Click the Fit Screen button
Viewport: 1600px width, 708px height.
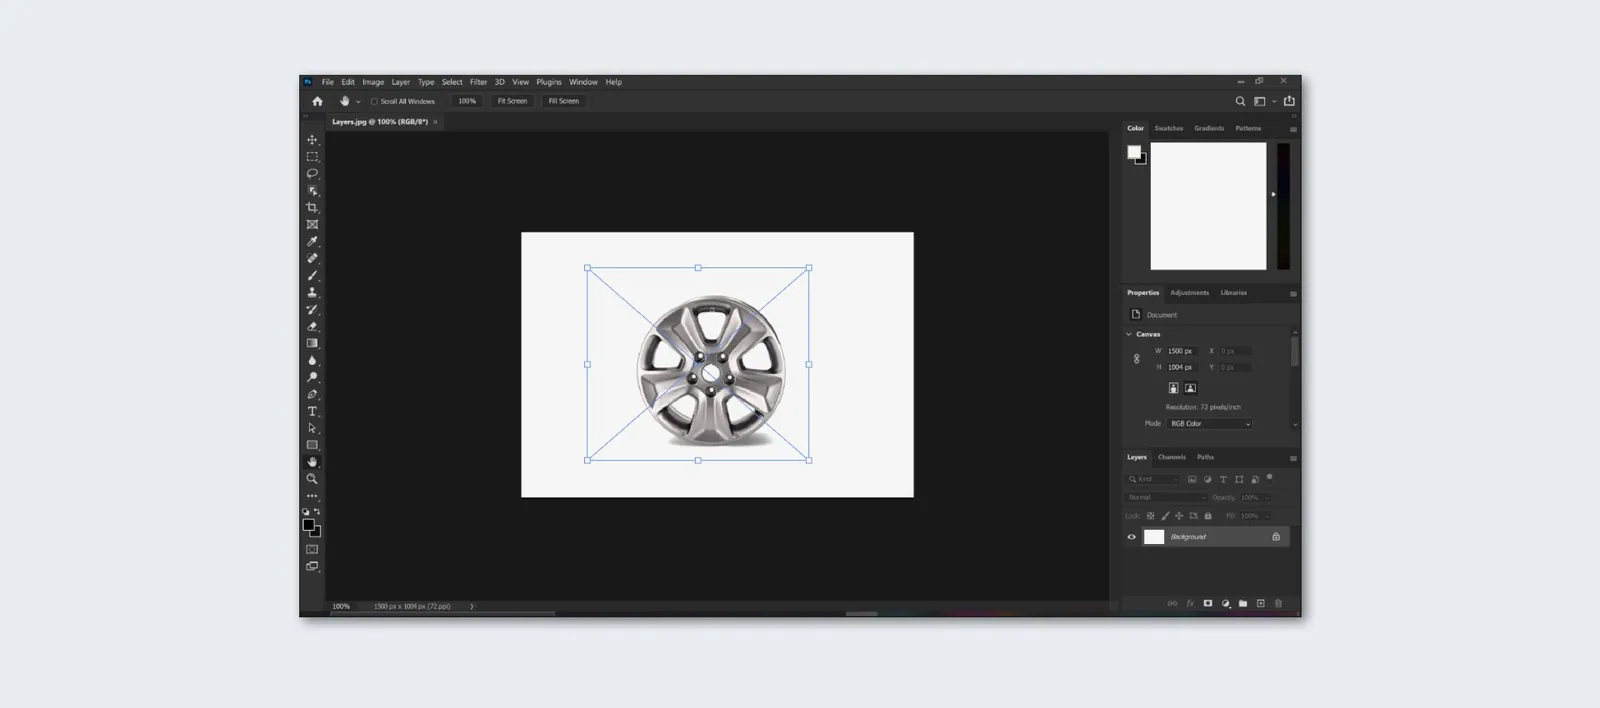[512, 101]
